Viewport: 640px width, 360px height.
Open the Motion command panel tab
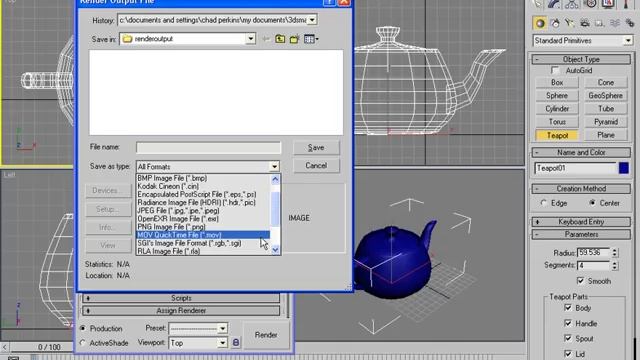click(590, 4)
